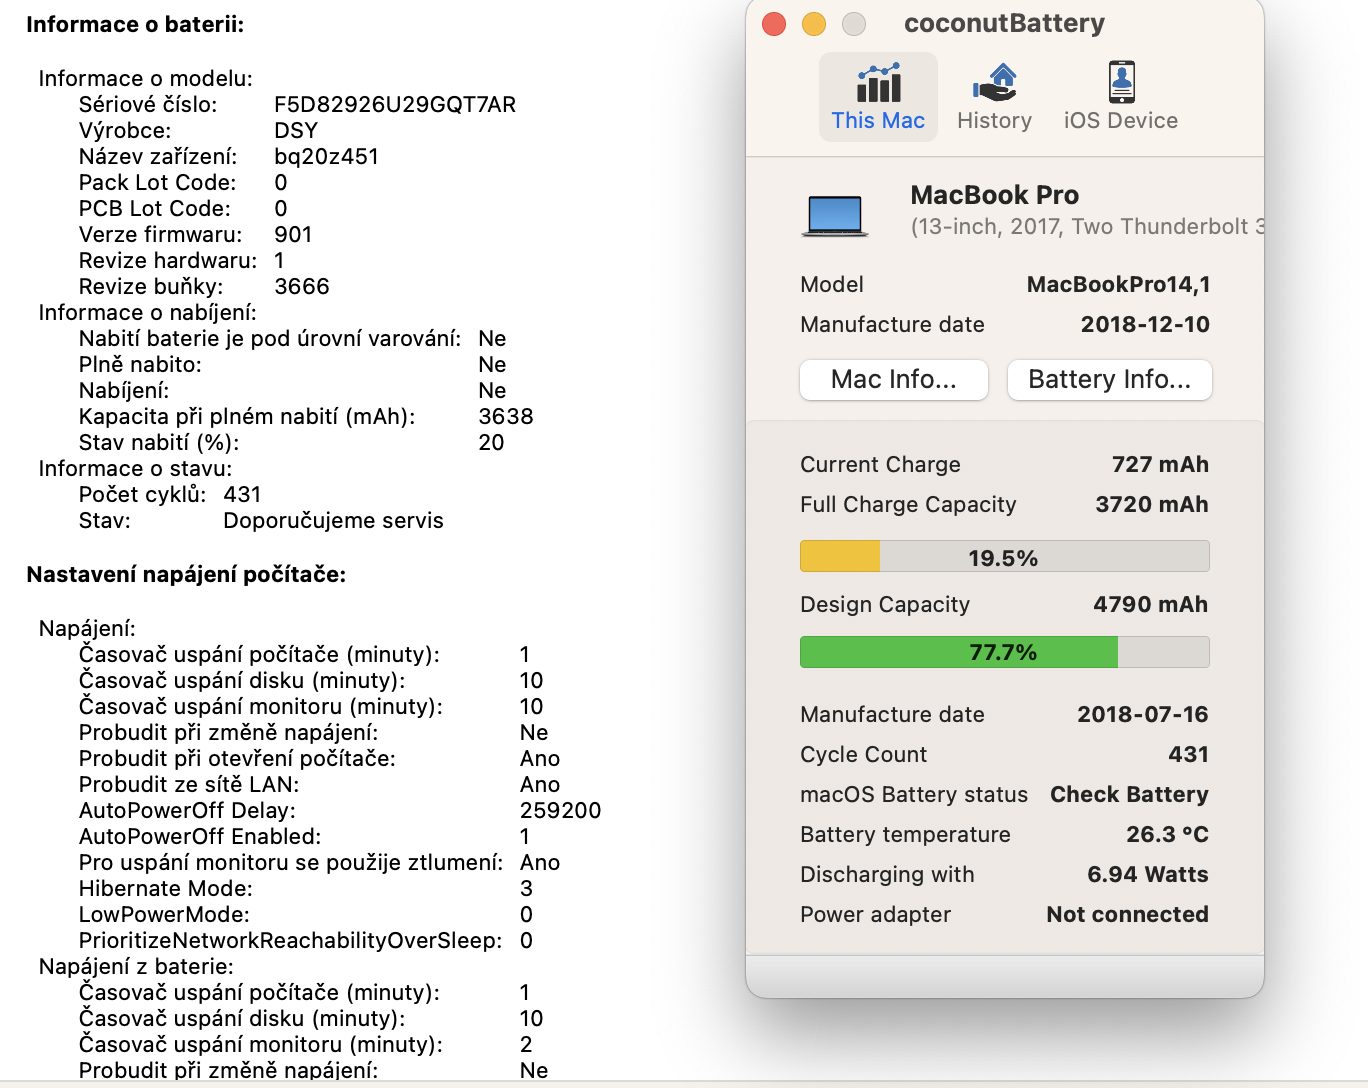Click the MacBook Pro laptop icon
Viewport: 1368px width, 1088px height.
[834, 214]
